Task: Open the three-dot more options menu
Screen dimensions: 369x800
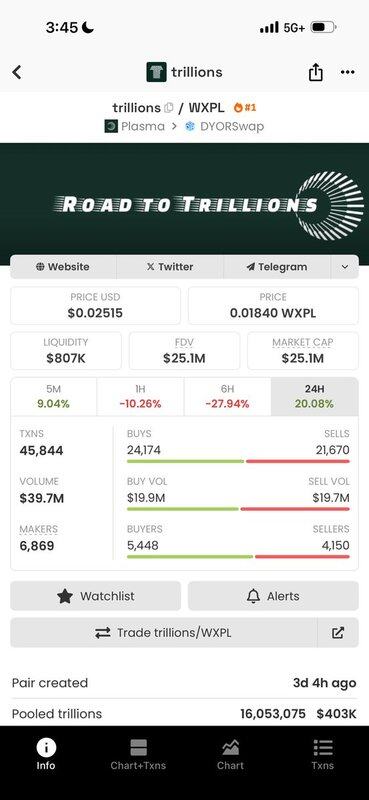Action: pos(348,72)
